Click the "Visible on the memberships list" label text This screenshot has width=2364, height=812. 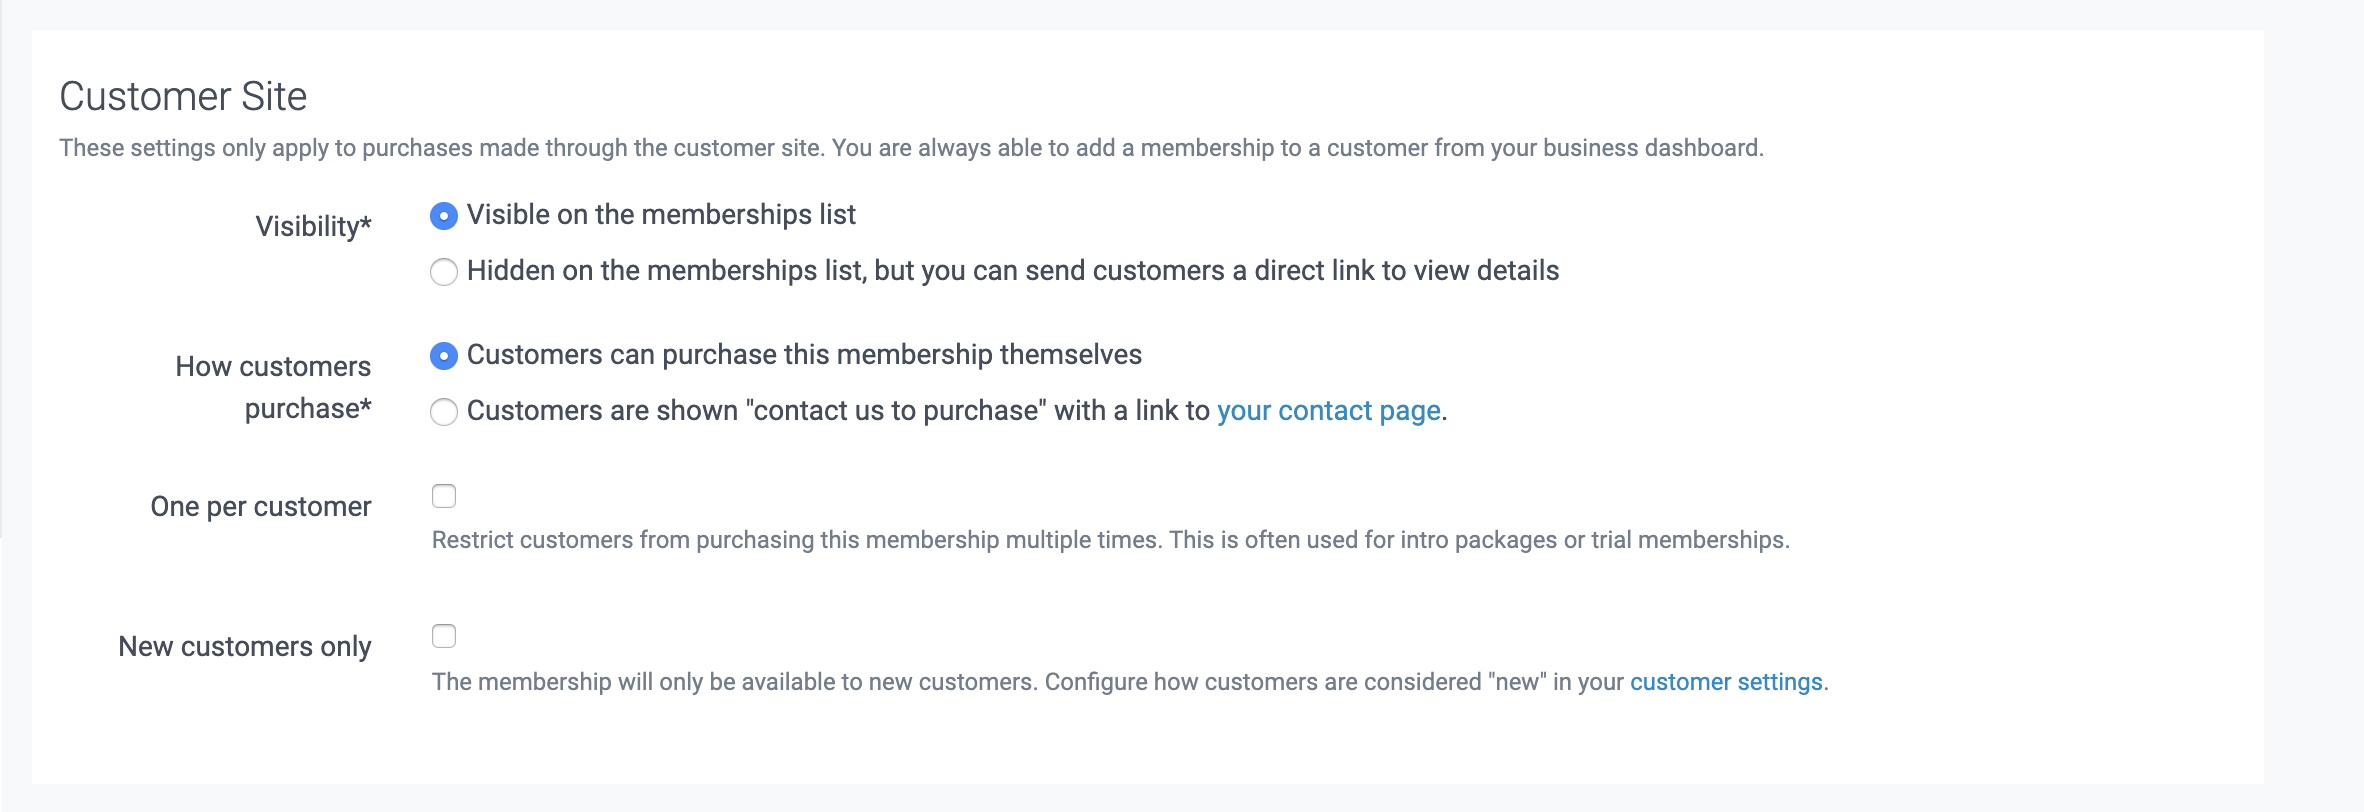click(x=661, y=215)
